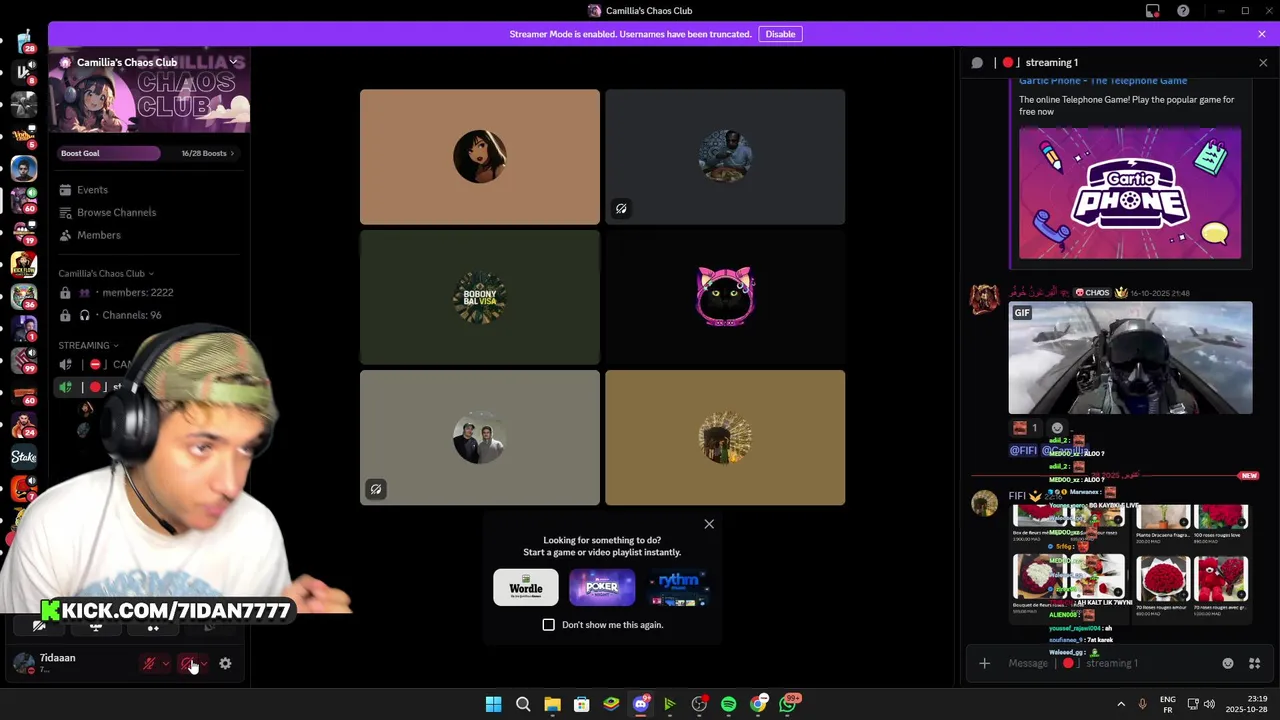Viewport: 1280px width, 720px height.
Task: Open input device options arrow beside microphone
Action: point(165,663)
